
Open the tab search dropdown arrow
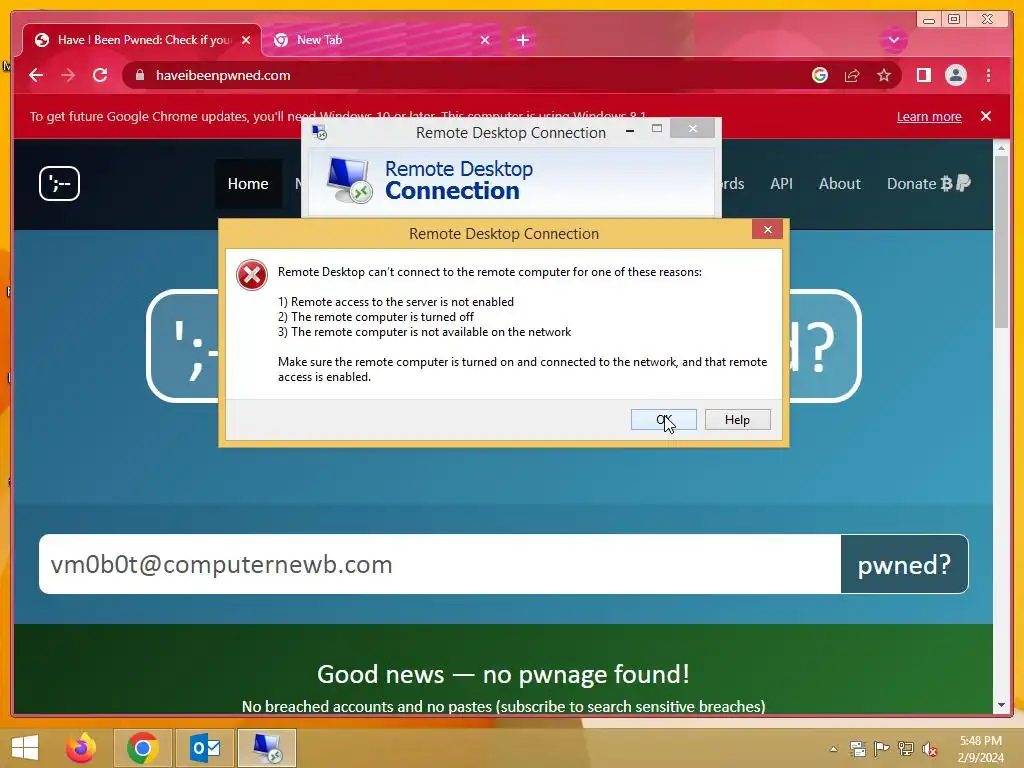[x=893, y=40]
